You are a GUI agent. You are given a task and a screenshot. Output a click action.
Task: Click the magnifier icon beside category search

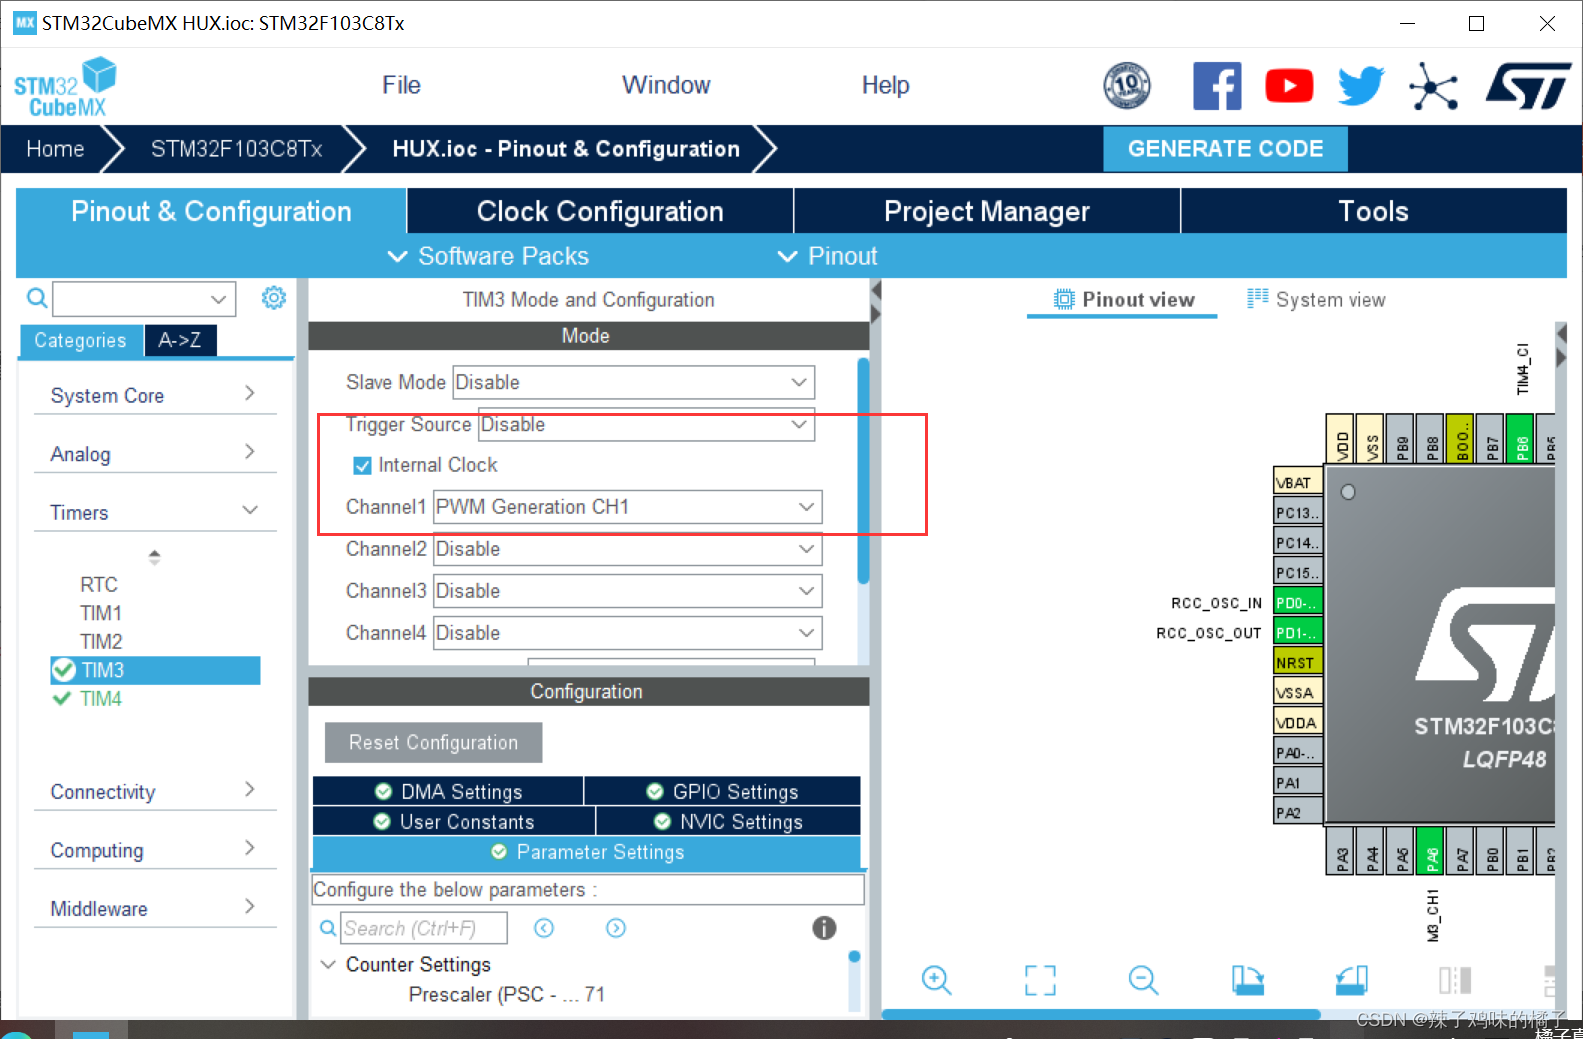click(37, 298)
